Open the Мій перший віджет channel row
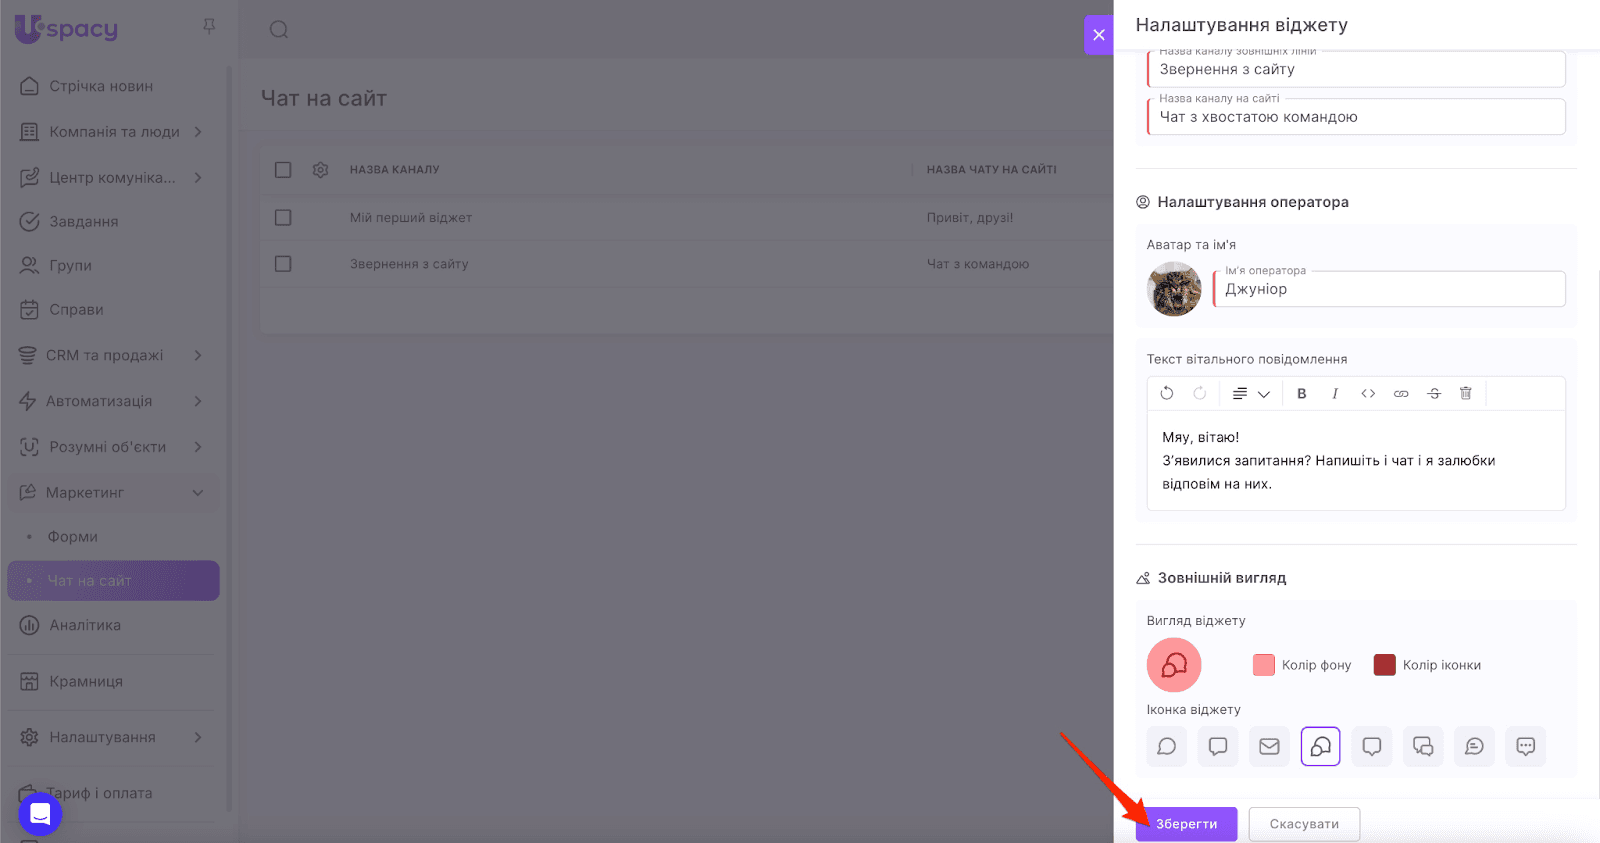Viewport: 1600px width, 843px height. pyautogui.click(x=411, y=218)
